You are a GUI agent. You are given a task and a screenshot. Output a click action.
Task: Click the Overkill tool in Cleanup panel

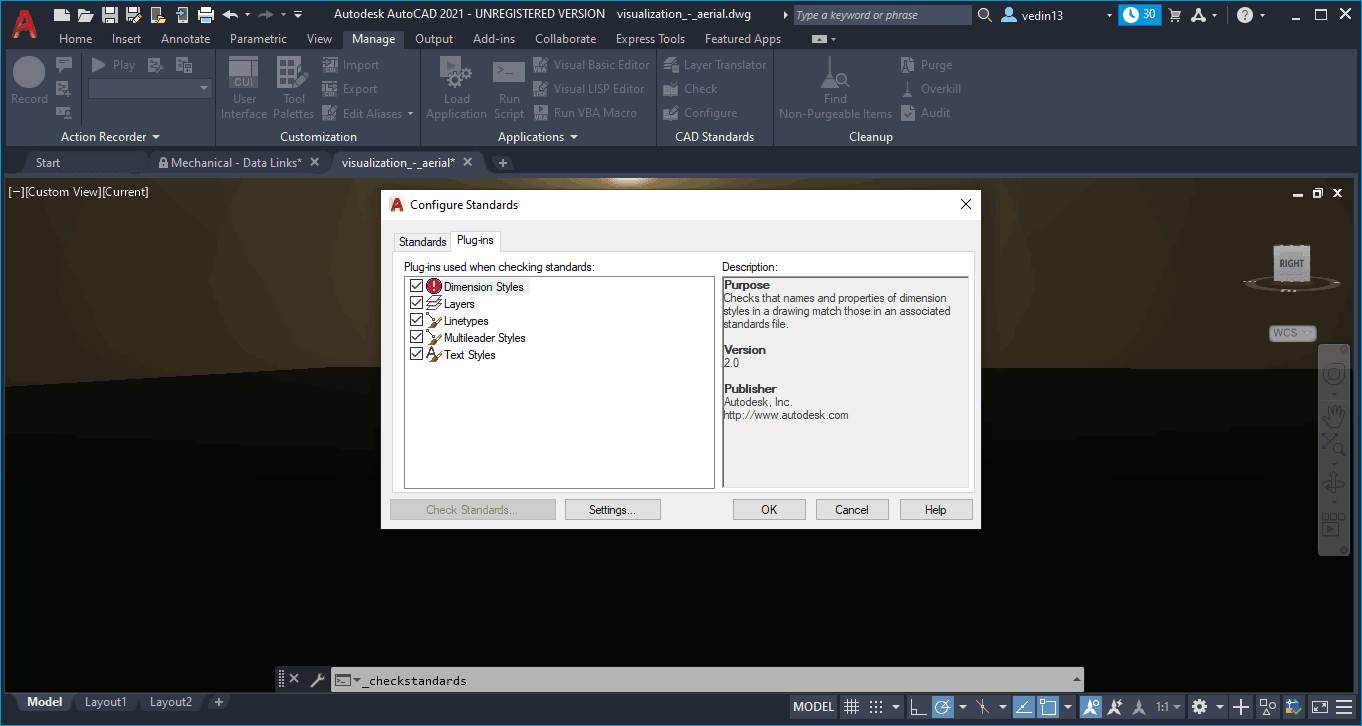(x=930, y=89)
